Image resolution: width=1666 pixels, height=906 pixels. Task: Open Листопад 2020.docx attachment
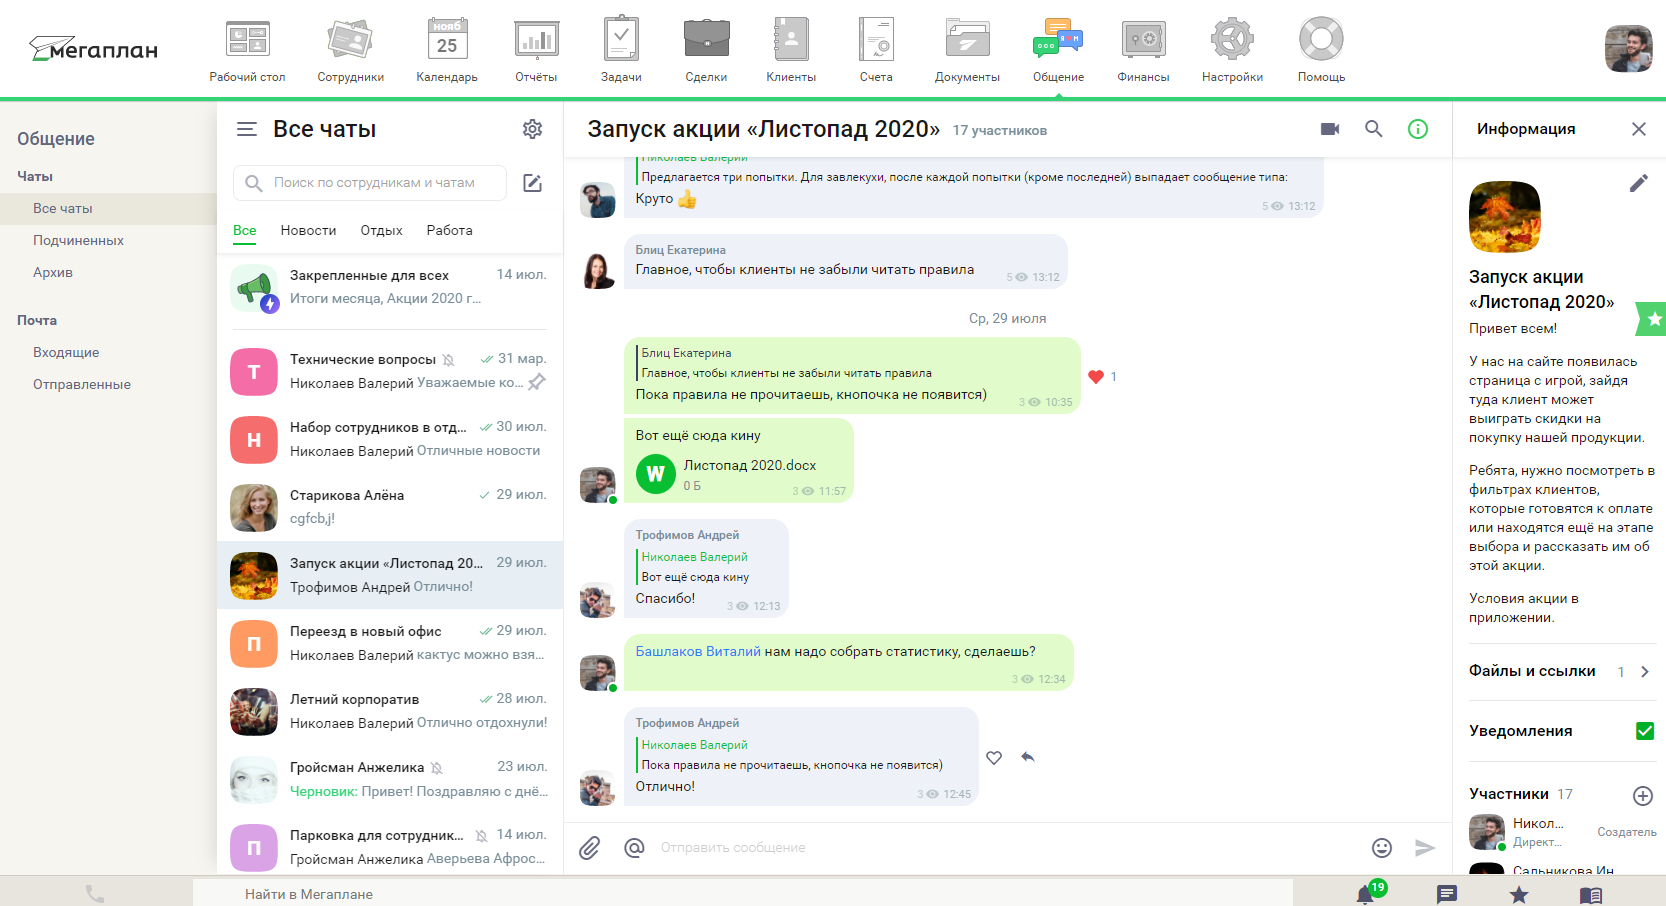(726, 474)
